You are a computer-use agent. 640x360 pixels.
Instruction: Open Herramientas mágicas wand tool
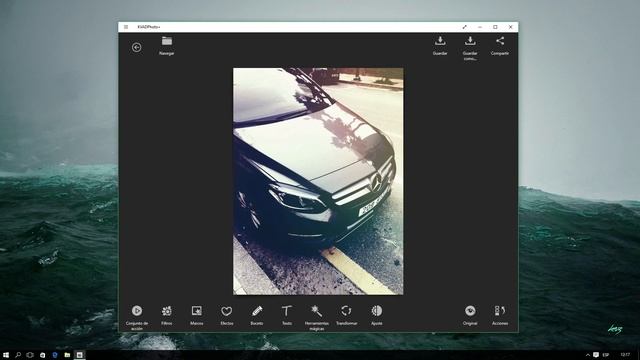pyautogui.click(x=317, y=318)
